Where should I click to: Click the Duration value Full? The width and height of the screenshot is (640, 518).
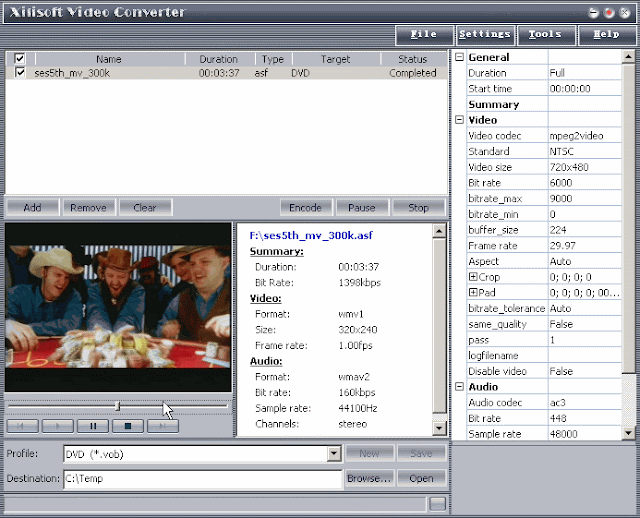pos(557,73)
